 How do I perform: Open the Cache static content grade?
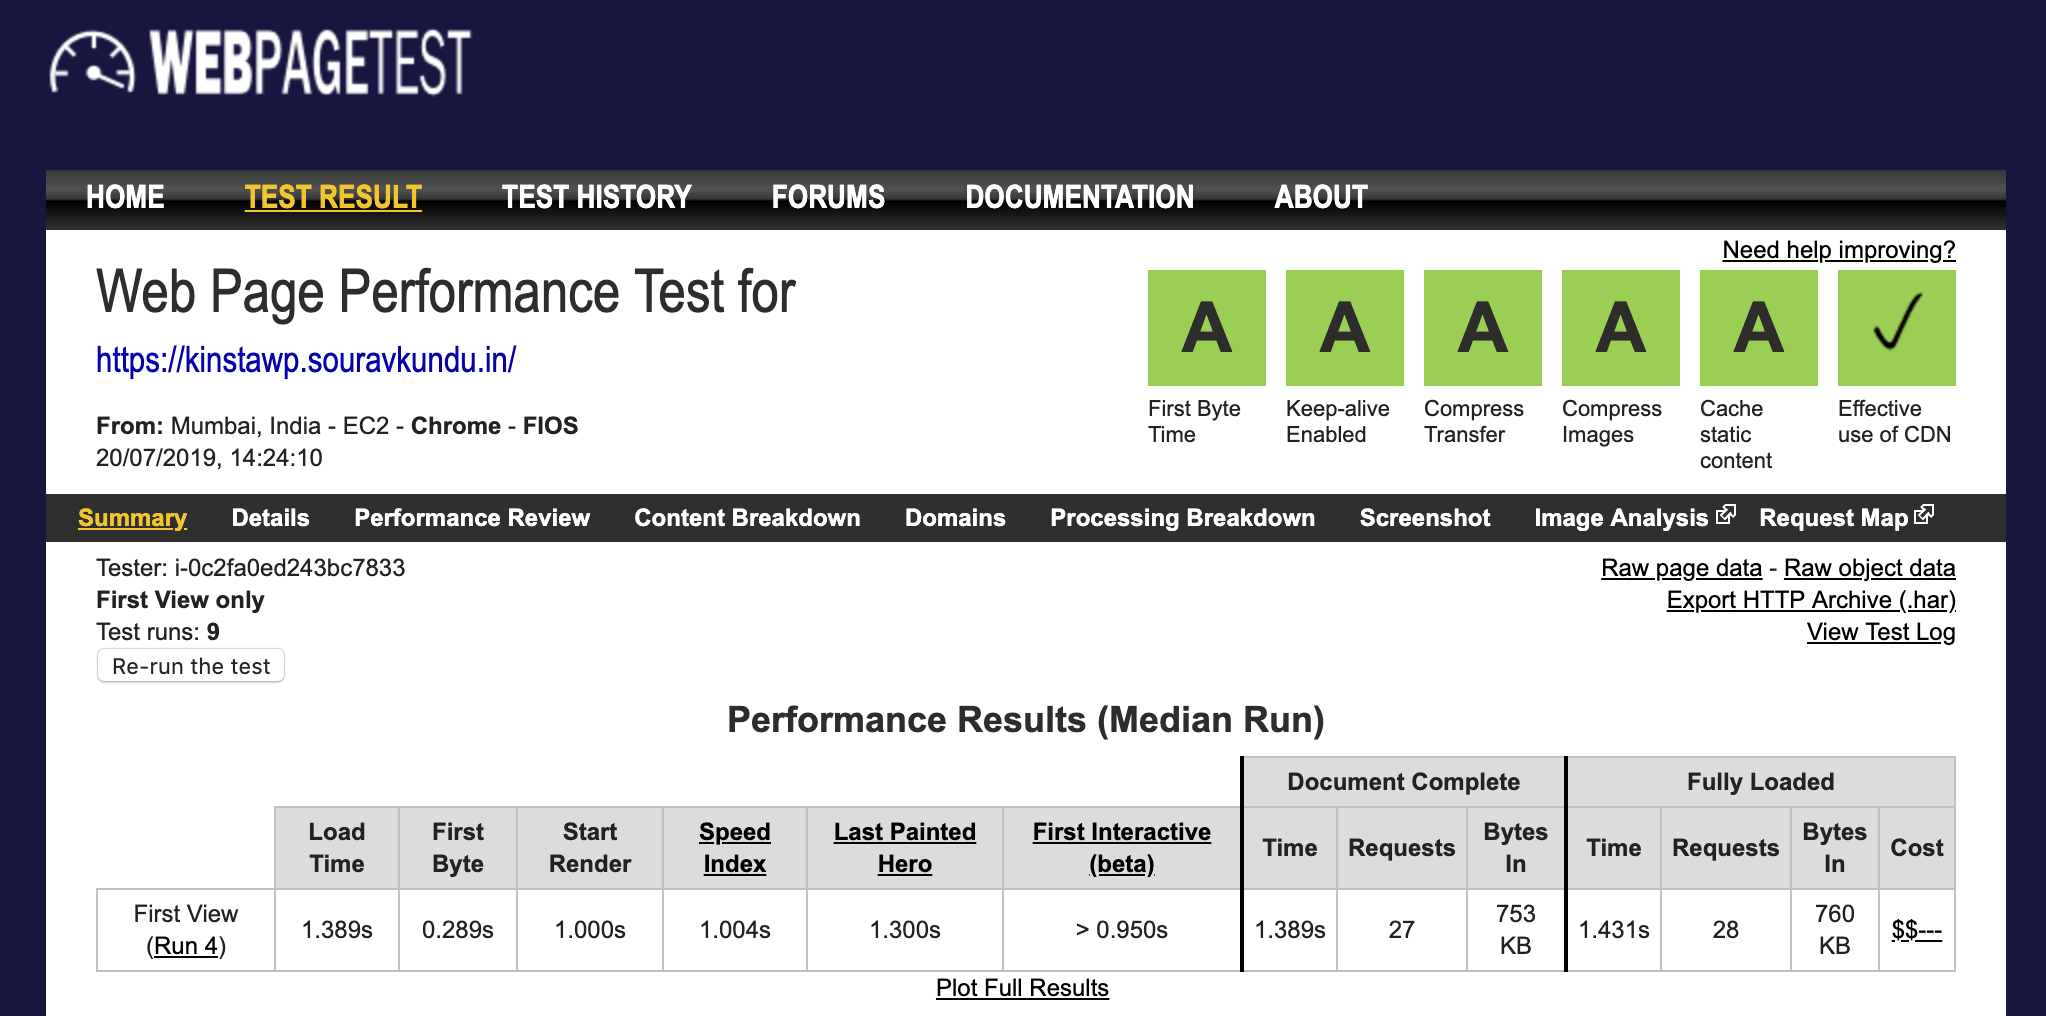(x=1758, y=328)
